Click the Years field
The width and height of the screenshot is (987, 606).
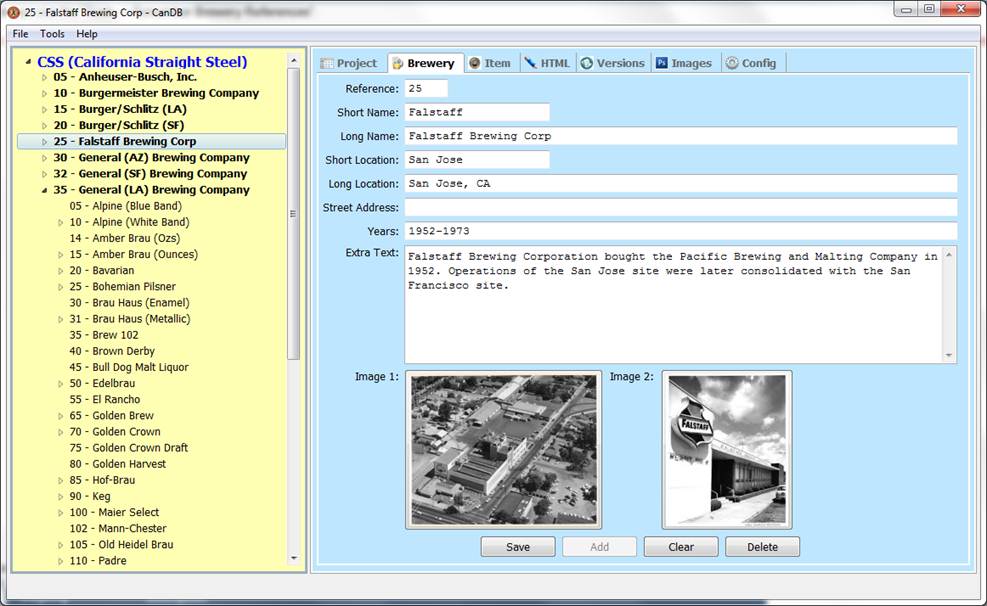tap(681, 231)
